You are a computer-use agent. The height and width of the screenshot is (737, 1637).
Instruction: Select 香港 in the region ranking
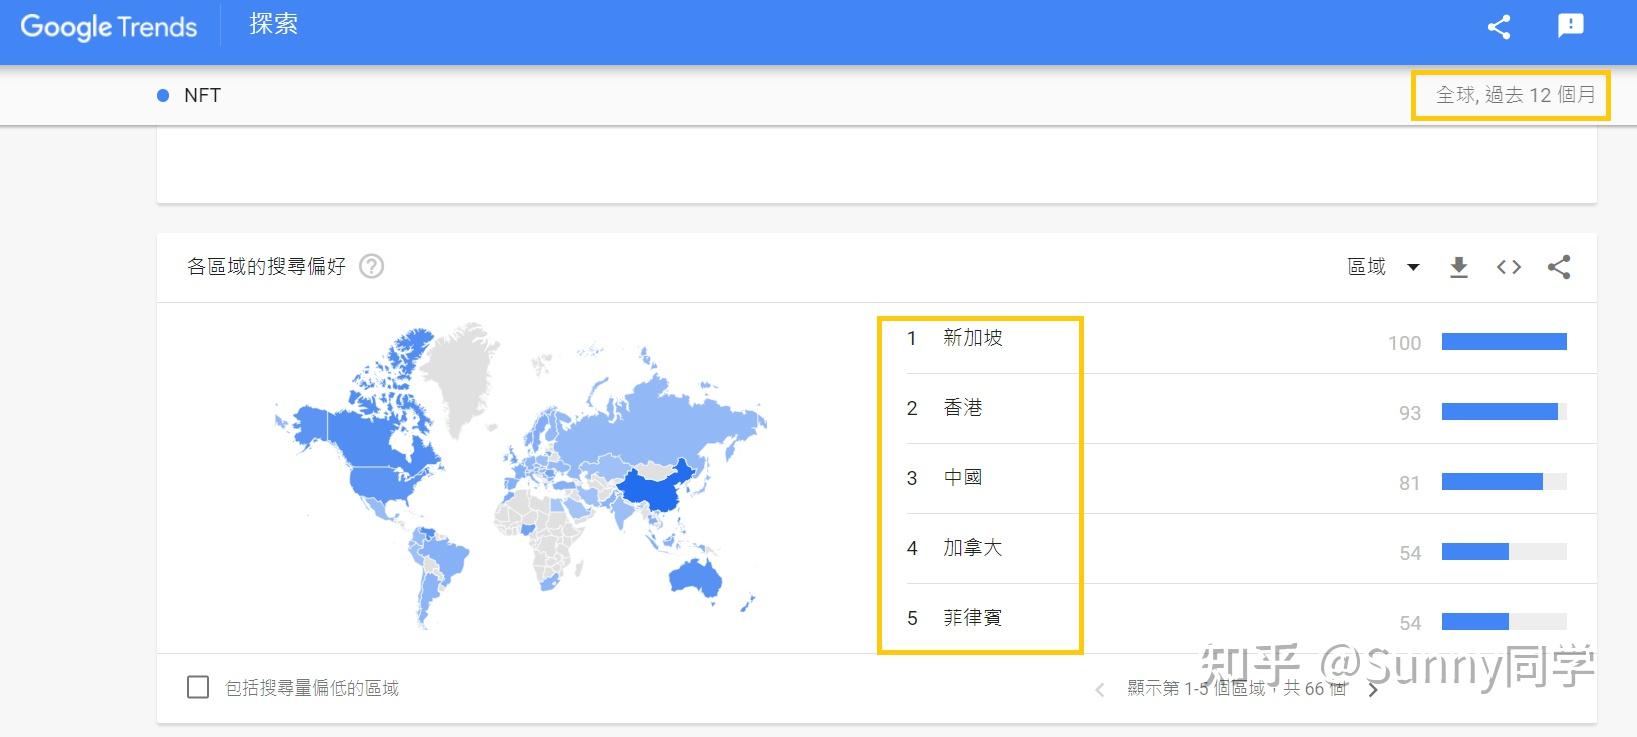click(x=962, y=408)
